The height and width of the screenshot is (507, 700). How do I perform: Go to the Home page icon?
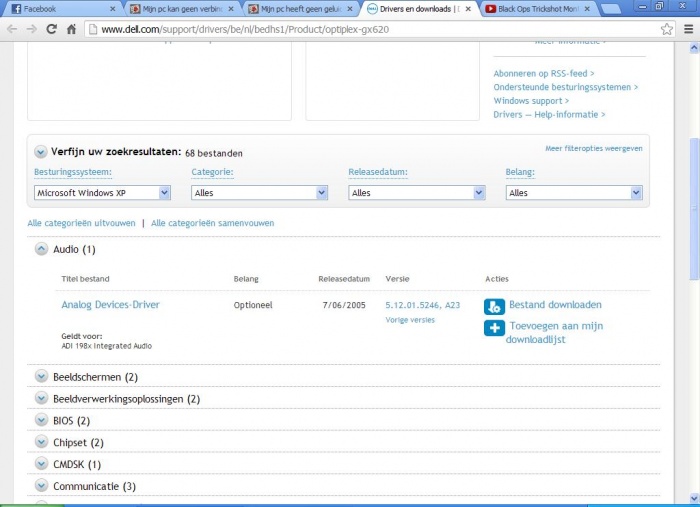[71, 29]
